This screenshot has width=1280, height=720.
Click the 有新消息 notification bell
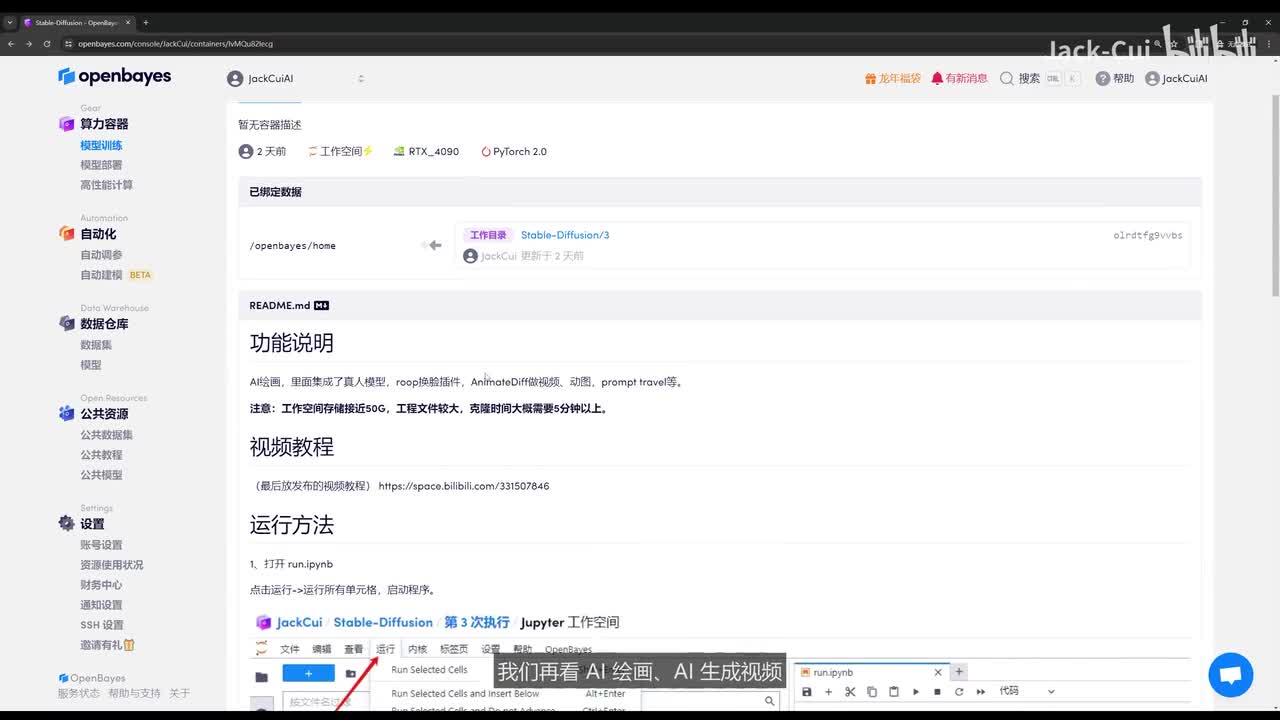pyautogui.click(x=937, y=78)
